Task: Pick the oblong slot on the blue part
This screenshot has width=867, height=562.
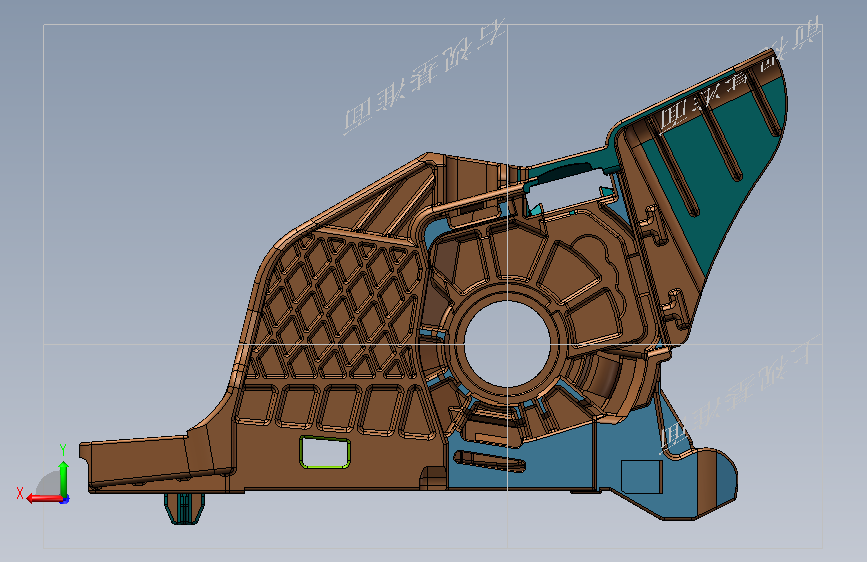Action: (x=489, y=461)
